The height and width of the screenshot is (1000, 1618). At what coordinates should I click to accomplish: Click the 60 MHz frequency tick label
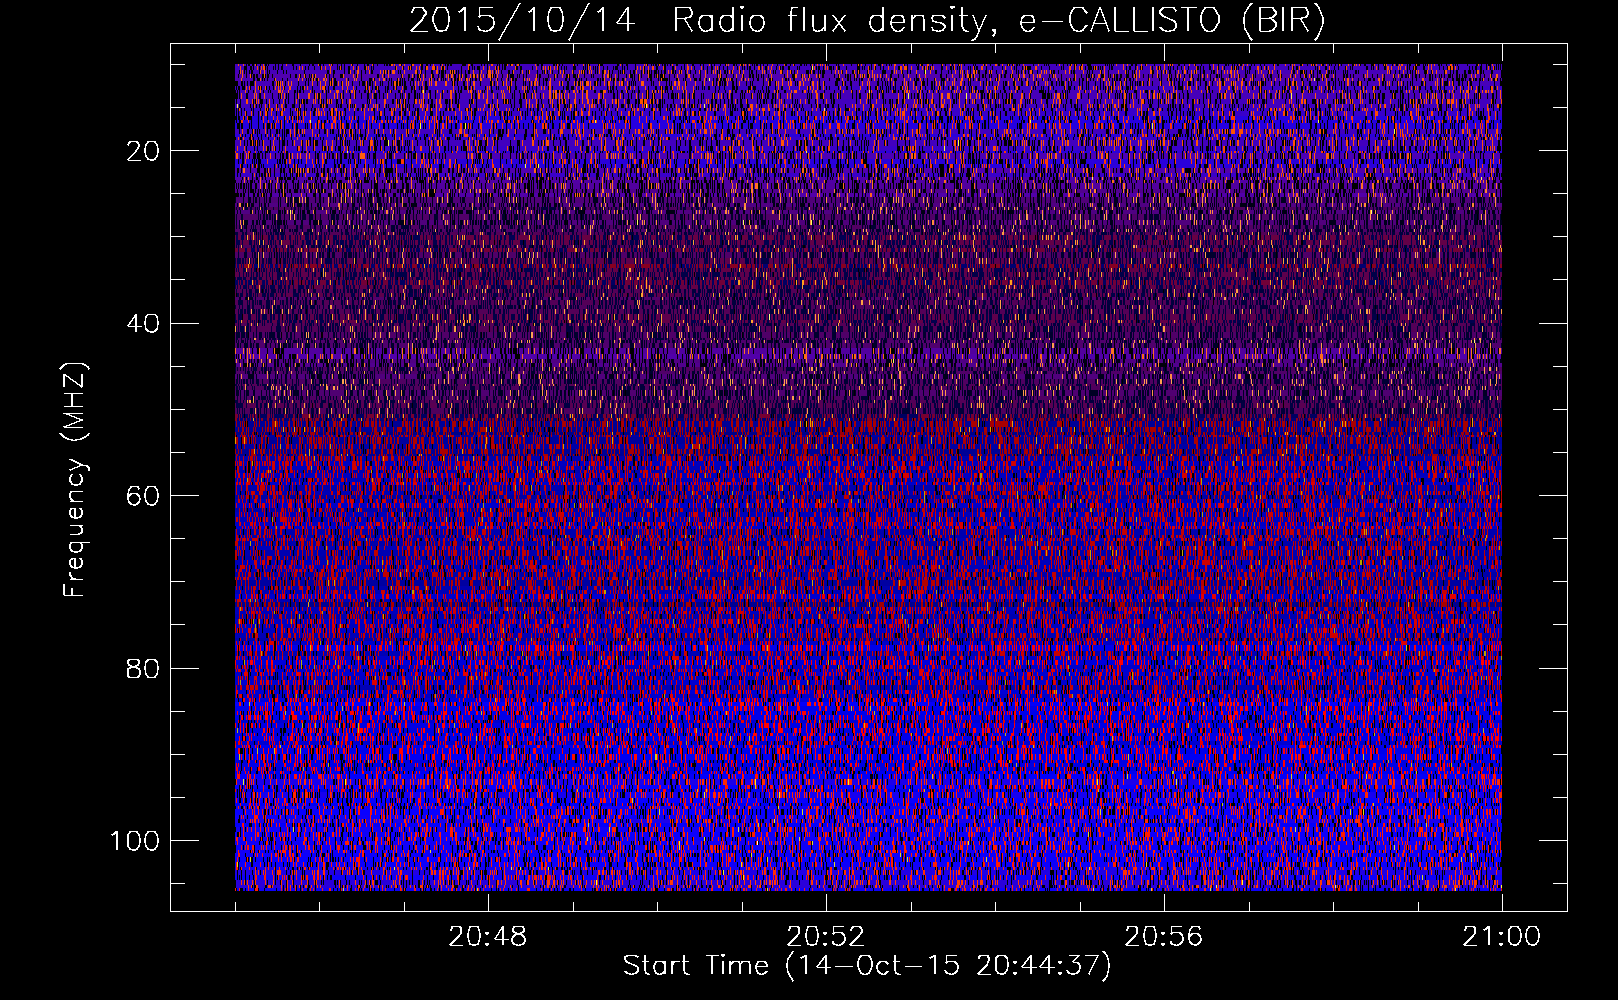[x=144, y=496]
